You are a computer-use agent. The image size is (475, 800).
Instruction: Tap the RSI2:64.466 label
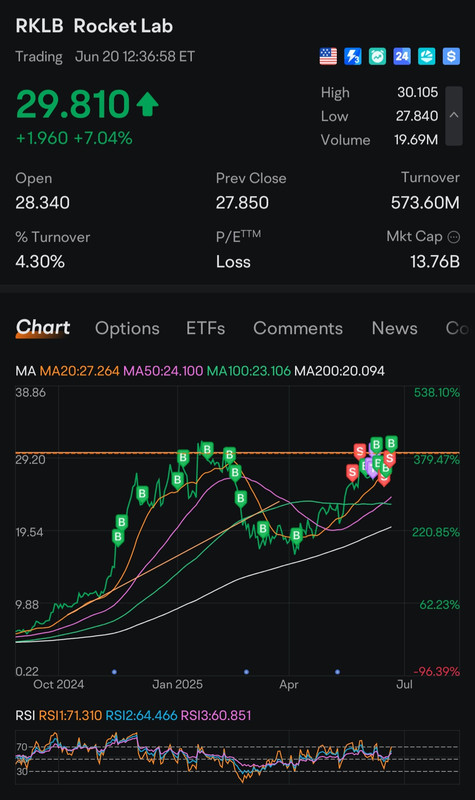pos(141,715)
